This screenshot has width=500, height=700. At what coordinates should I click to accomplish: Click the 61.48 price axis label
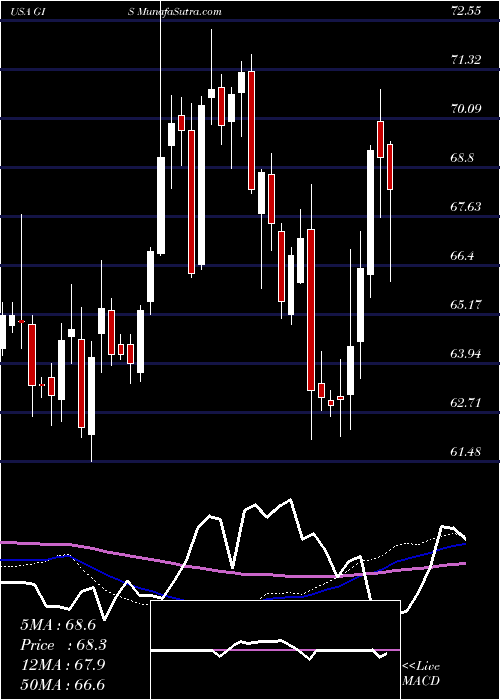466,453
